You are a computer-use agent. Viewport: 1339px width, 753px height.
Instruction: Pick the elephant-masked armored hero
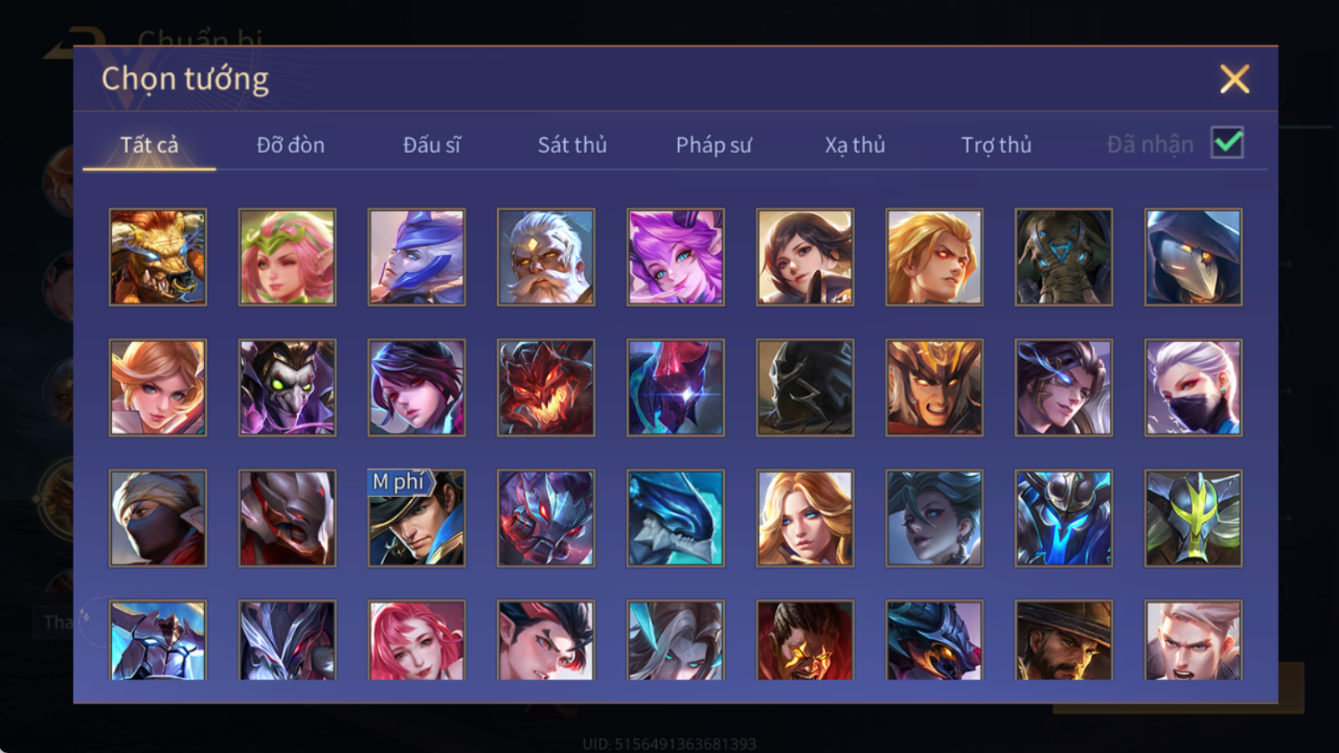point(1064,257)
